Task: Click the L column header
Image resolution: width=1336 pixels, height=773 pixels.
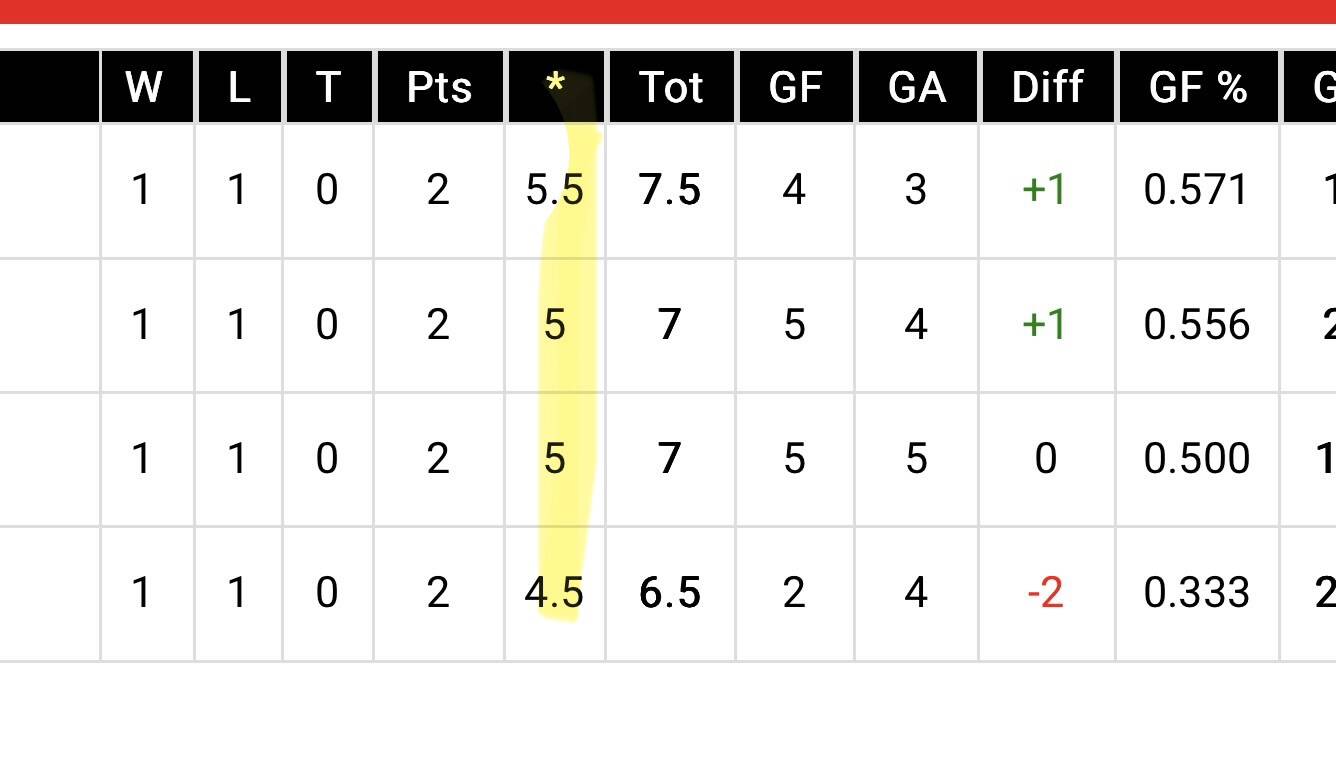Action: [238, 88]
